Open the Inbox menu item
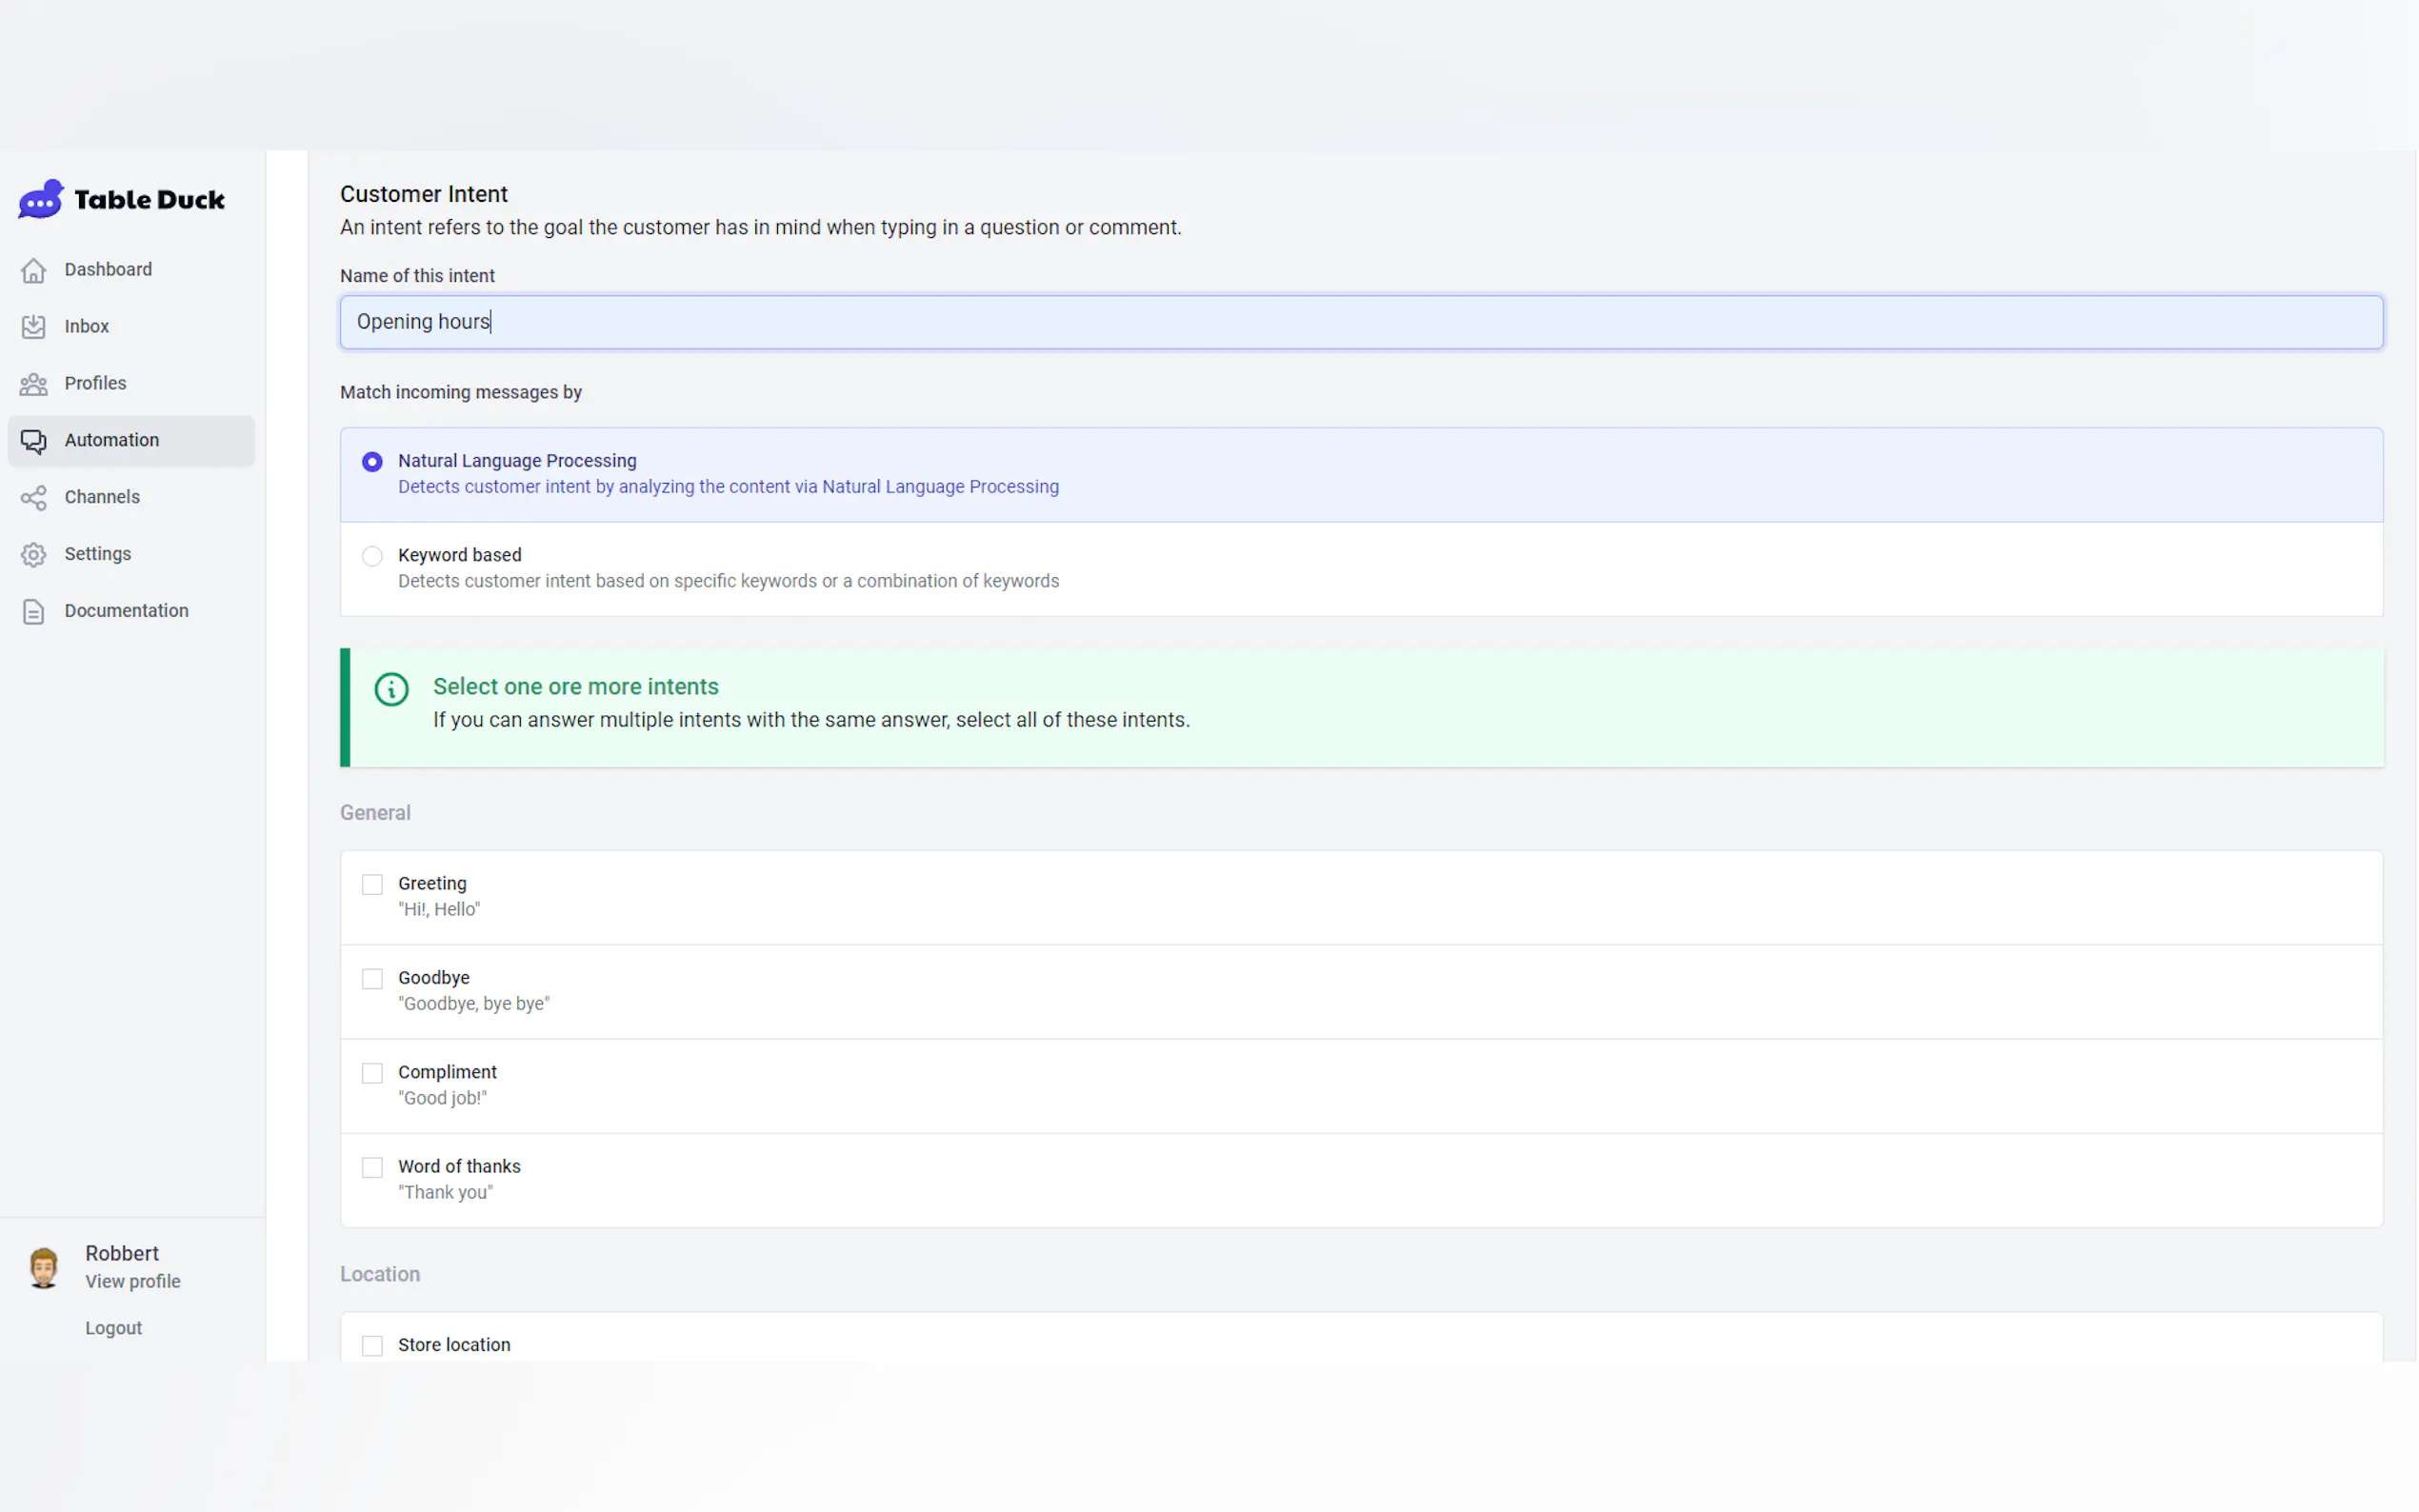 pyautogui.click(x=87, y=327)
